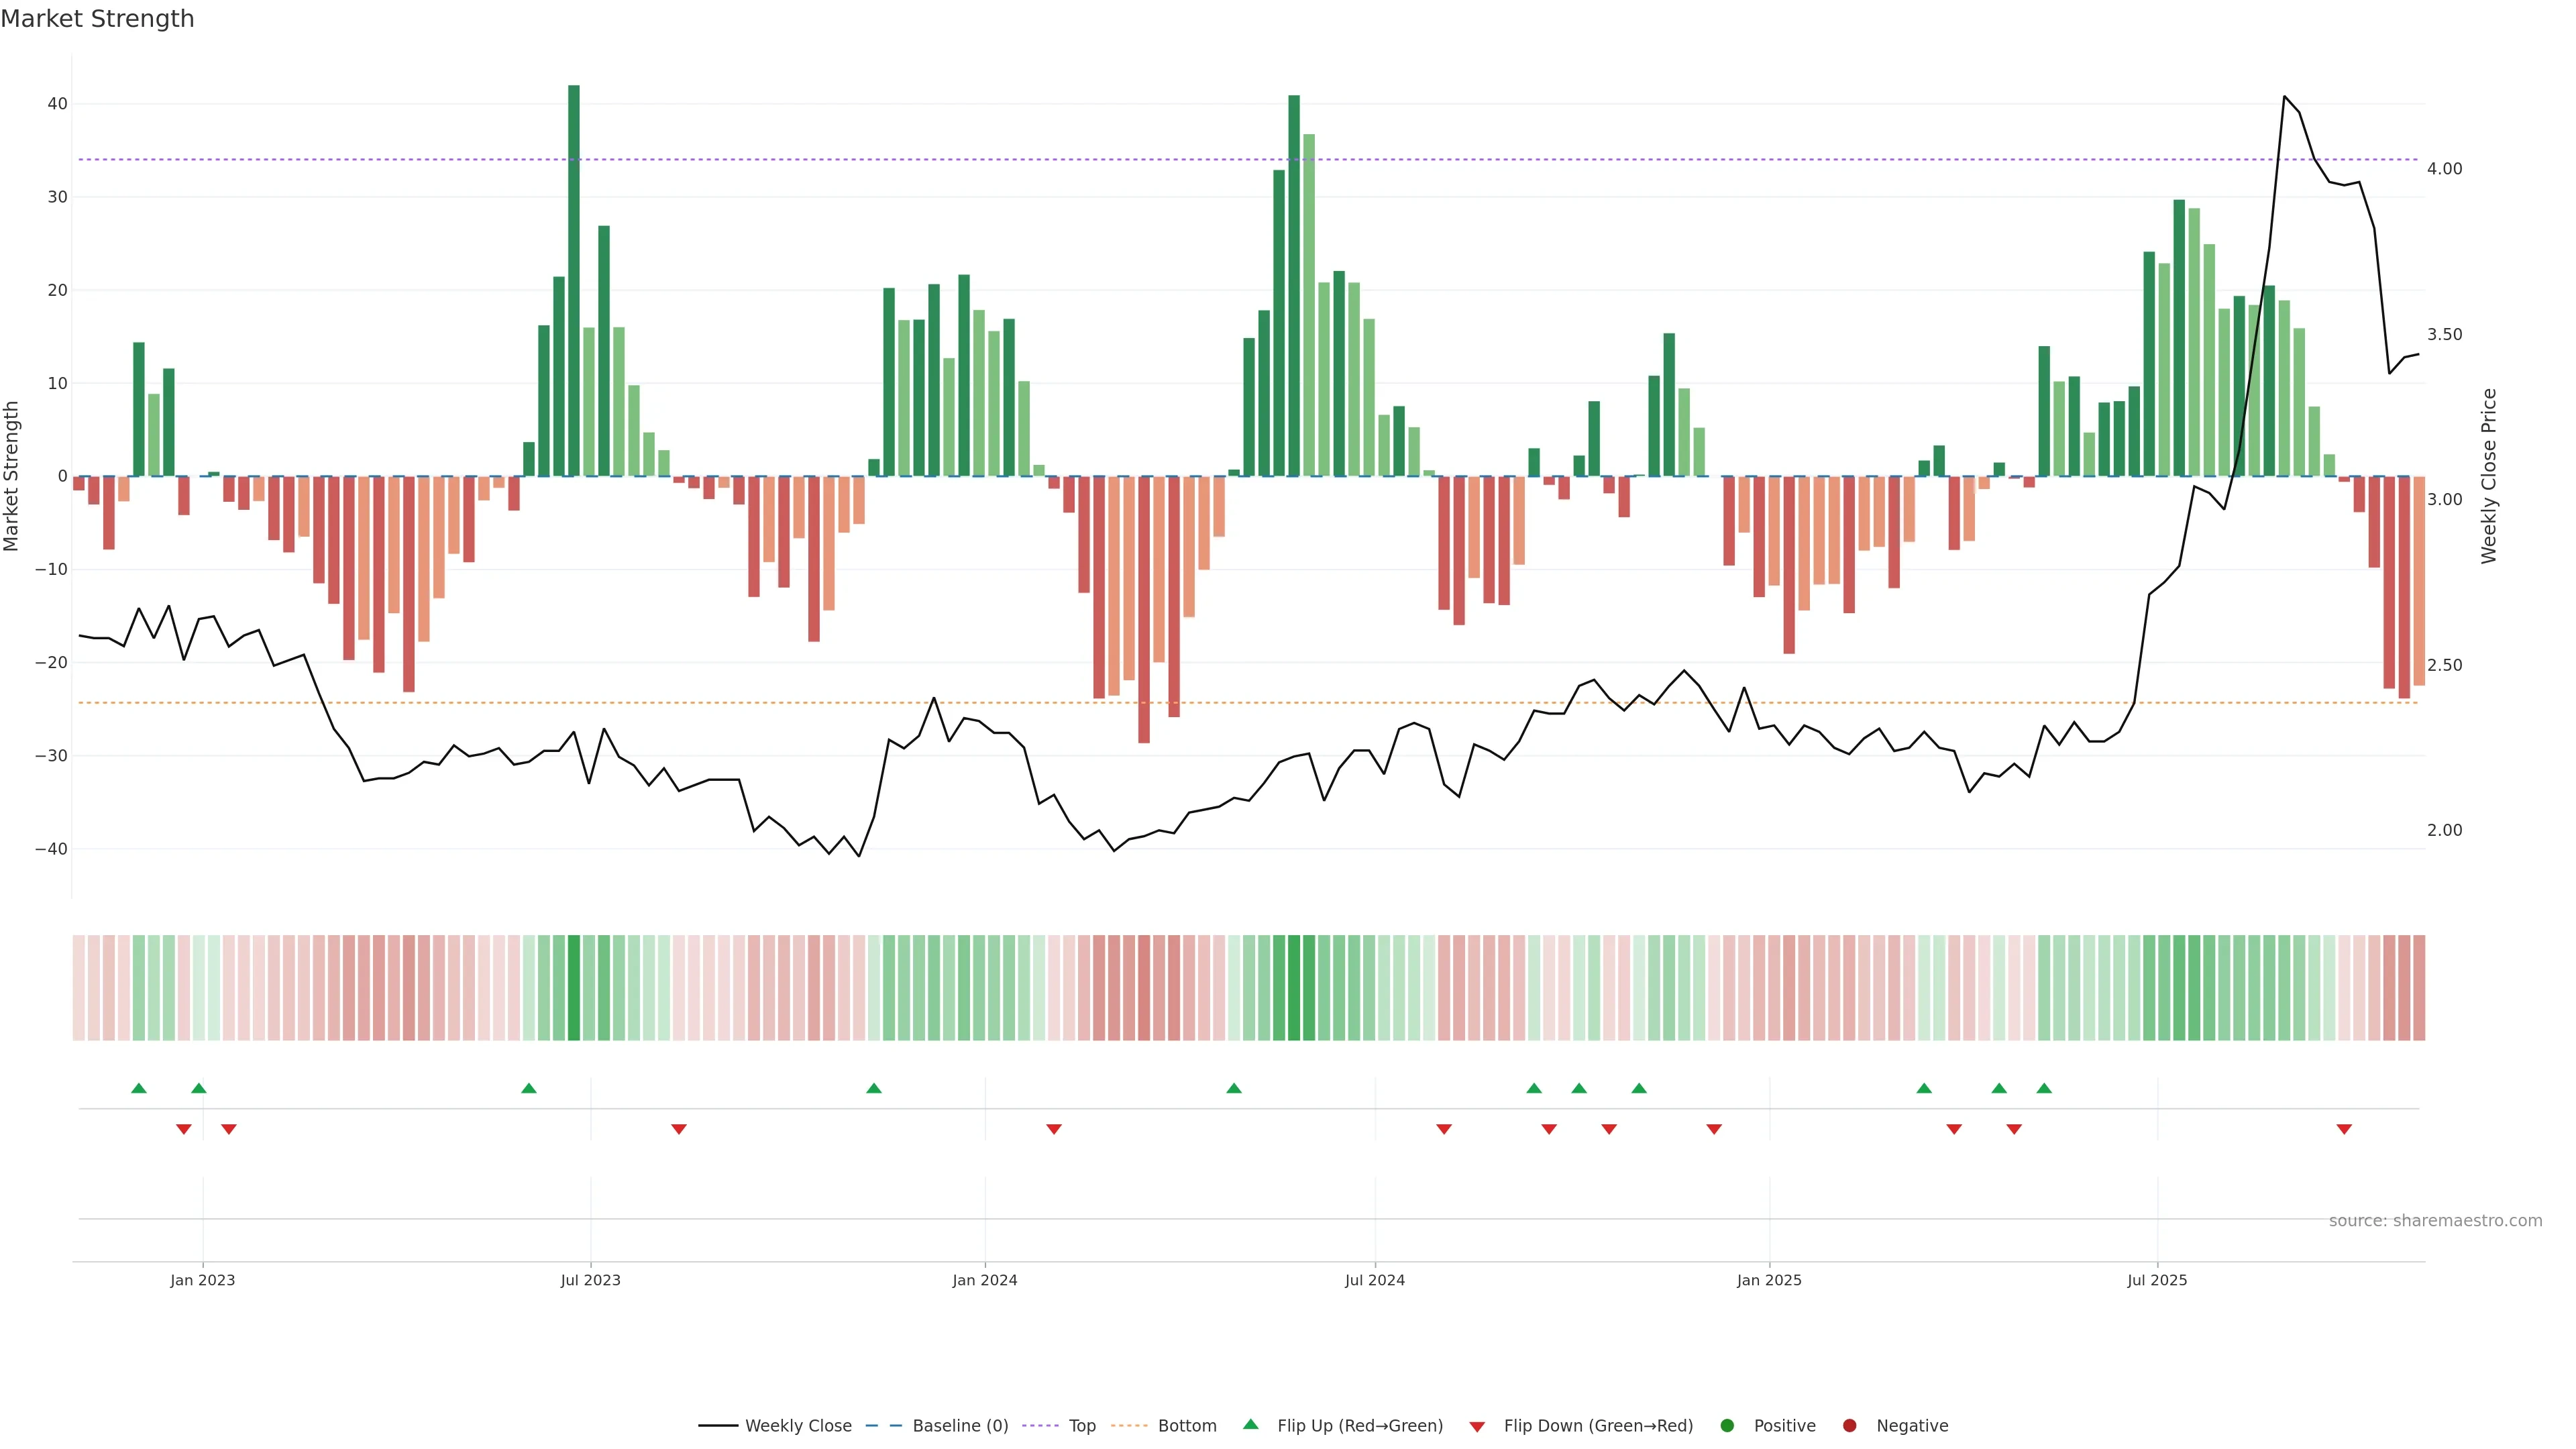
Task: Click the Weekly Close Price axis title
Action: [x=2489, y=476]
